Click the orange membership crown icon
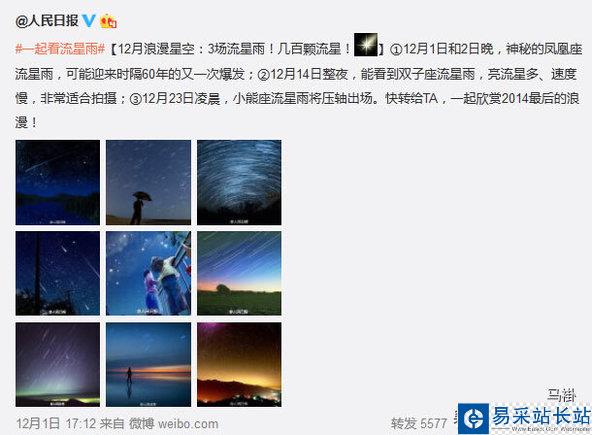 (108, 21)
